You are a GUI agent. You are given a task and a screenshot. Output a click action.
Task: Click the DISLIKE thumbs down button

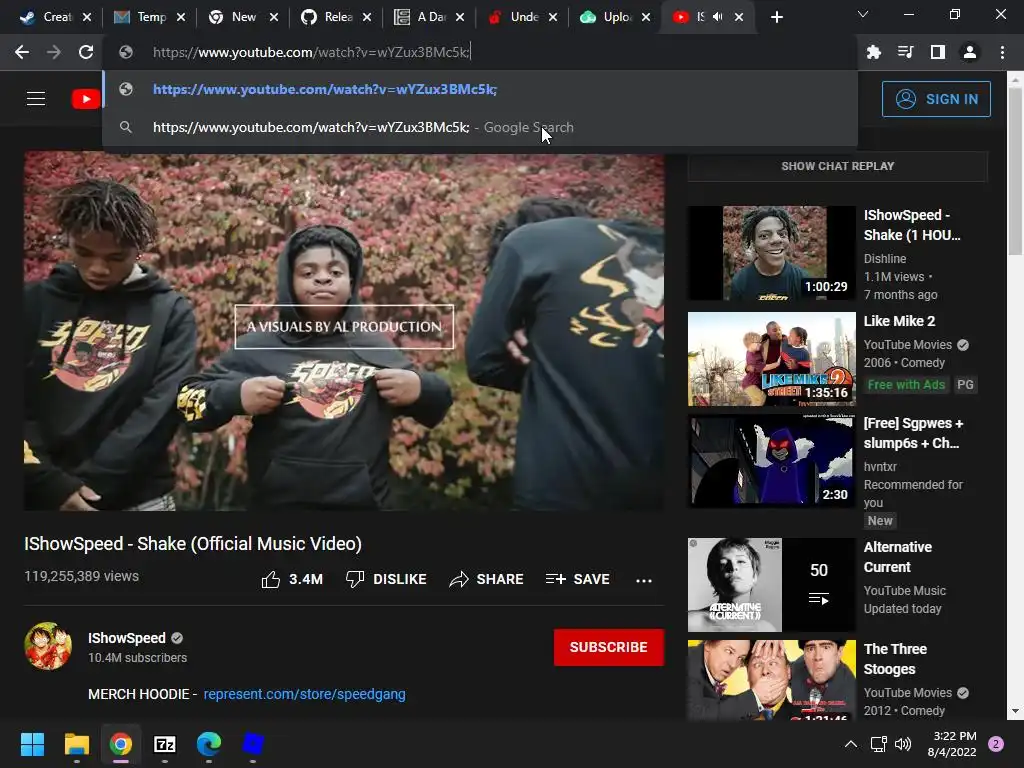386,579
